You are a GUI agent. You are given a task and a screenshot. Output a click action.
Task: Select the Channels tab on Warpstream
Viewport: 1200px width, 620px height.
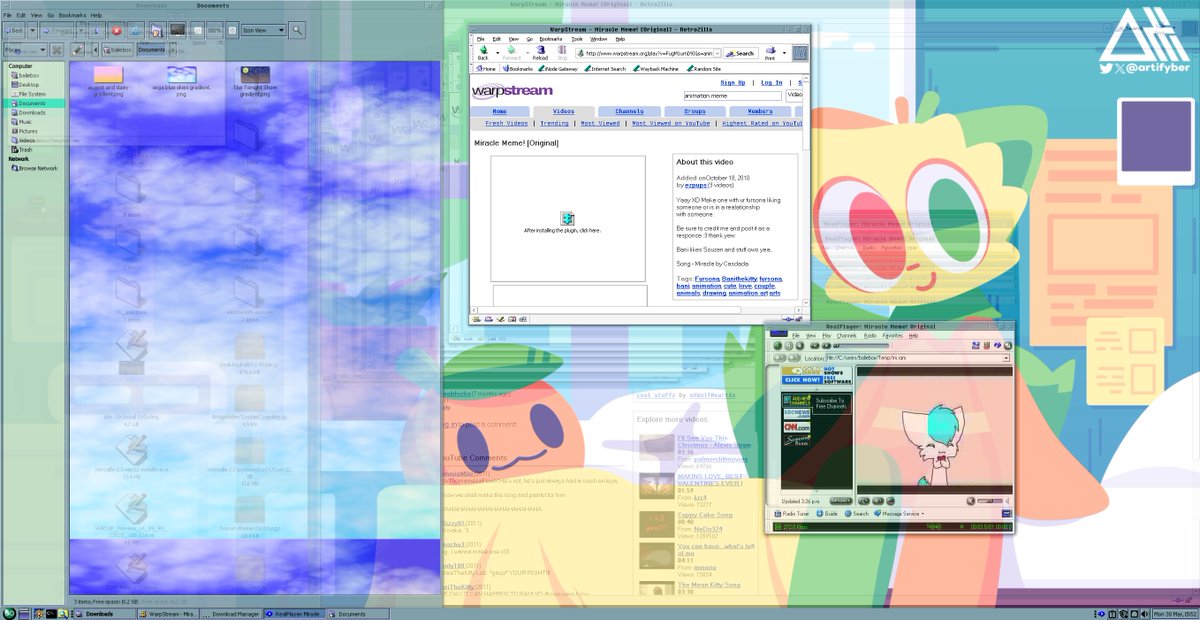(x=629, y=111)
